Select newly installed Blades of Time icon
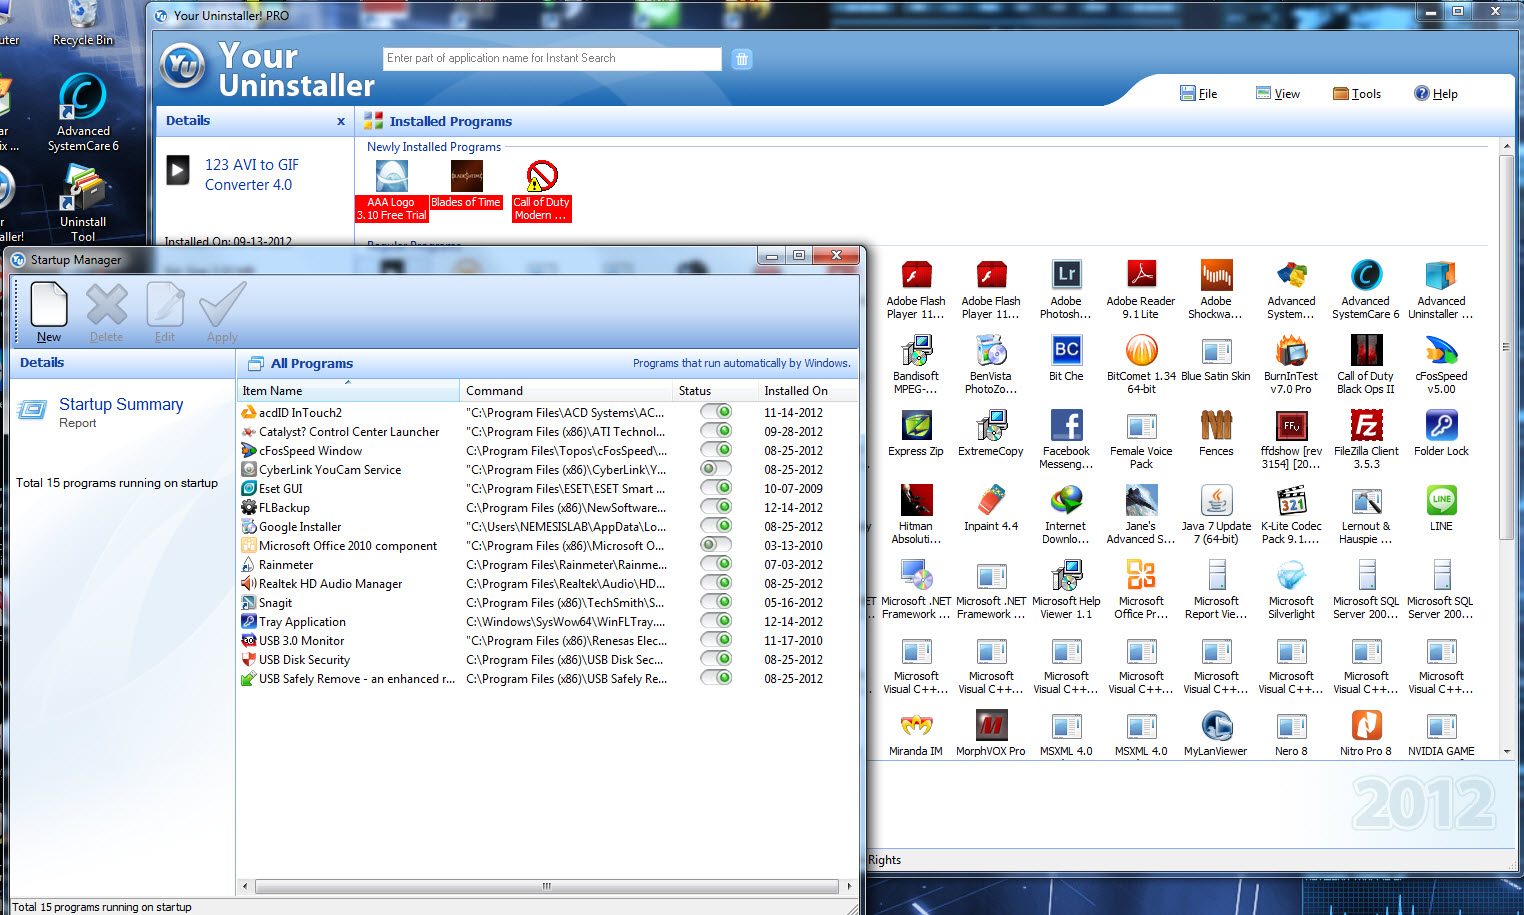The image size is (1524, 915). coord(467,176)
